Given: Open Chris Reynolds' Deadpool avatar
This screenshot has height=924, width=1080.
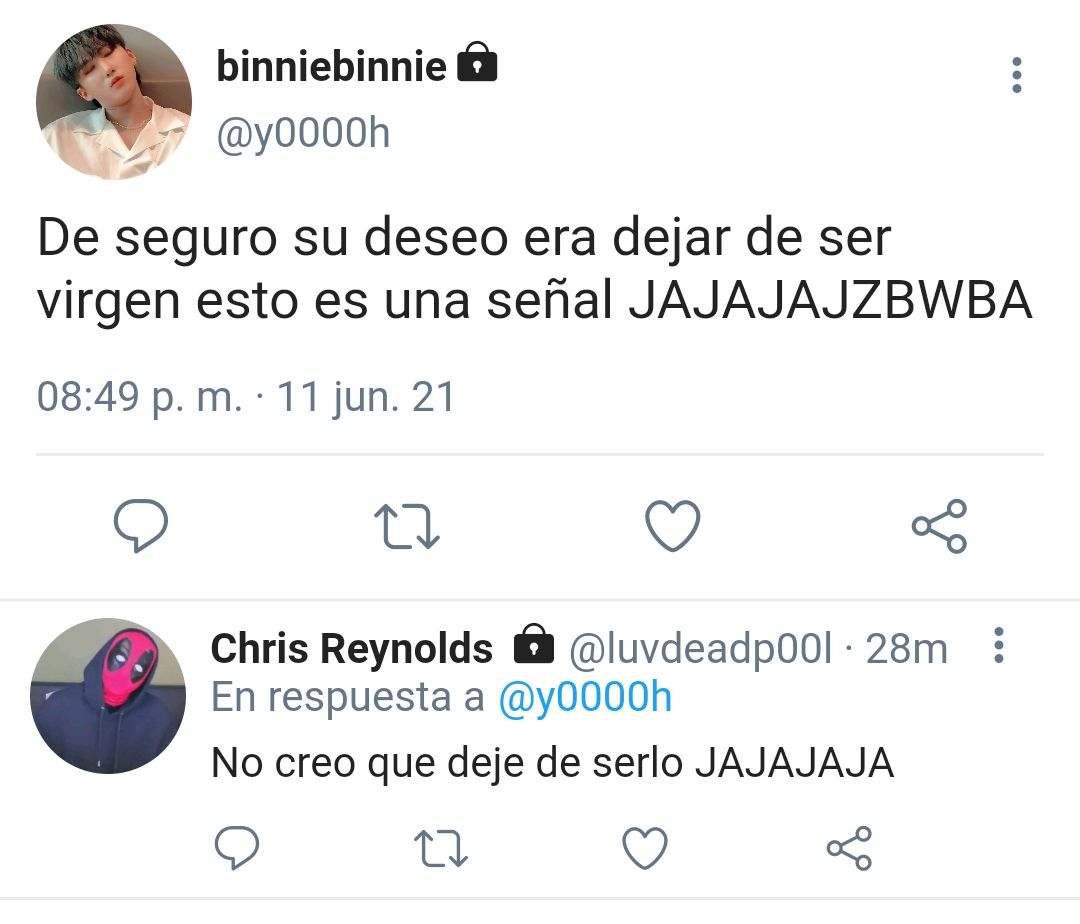Looking at the screenshot, I should coord(108,695).
